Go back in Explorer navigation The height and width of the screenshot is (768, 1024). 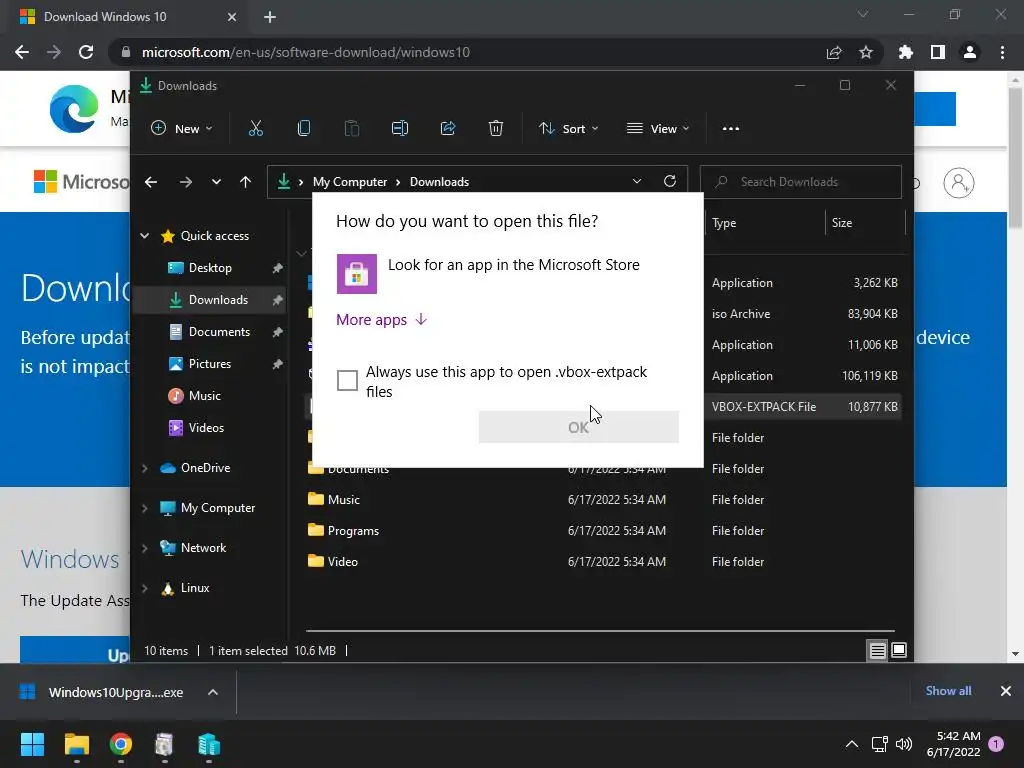[x=151, y=182]
